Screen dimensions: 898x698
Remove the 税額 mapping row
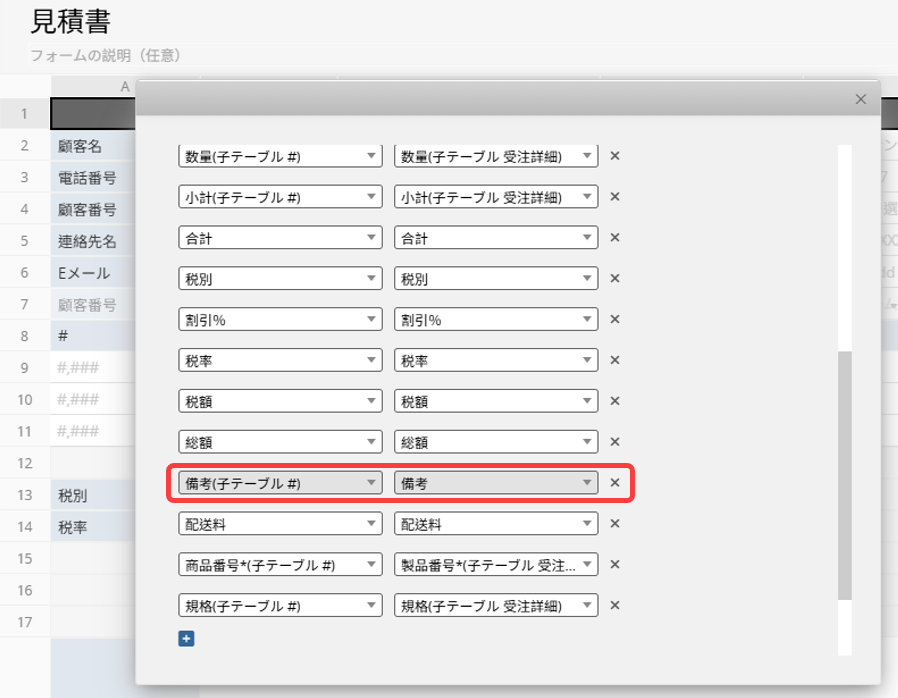tap(615, 401)
